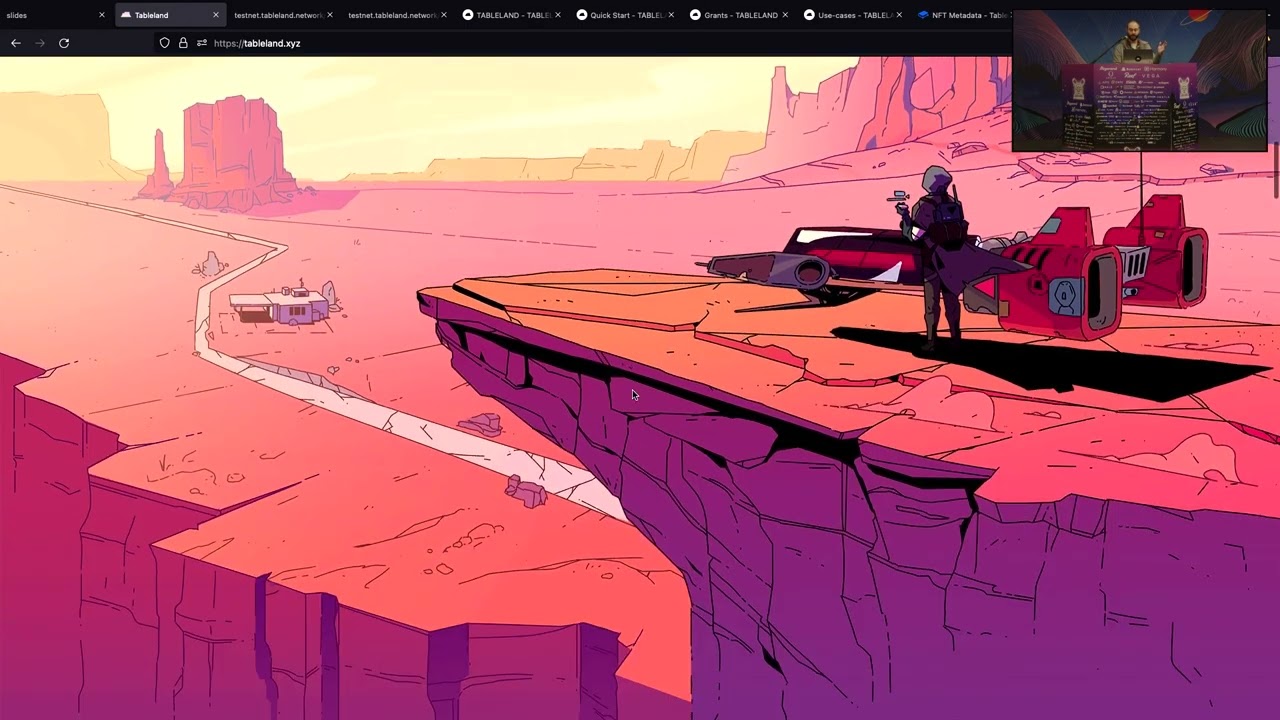Open the Quick Start - TABLELAND tab

pos(620,15)
